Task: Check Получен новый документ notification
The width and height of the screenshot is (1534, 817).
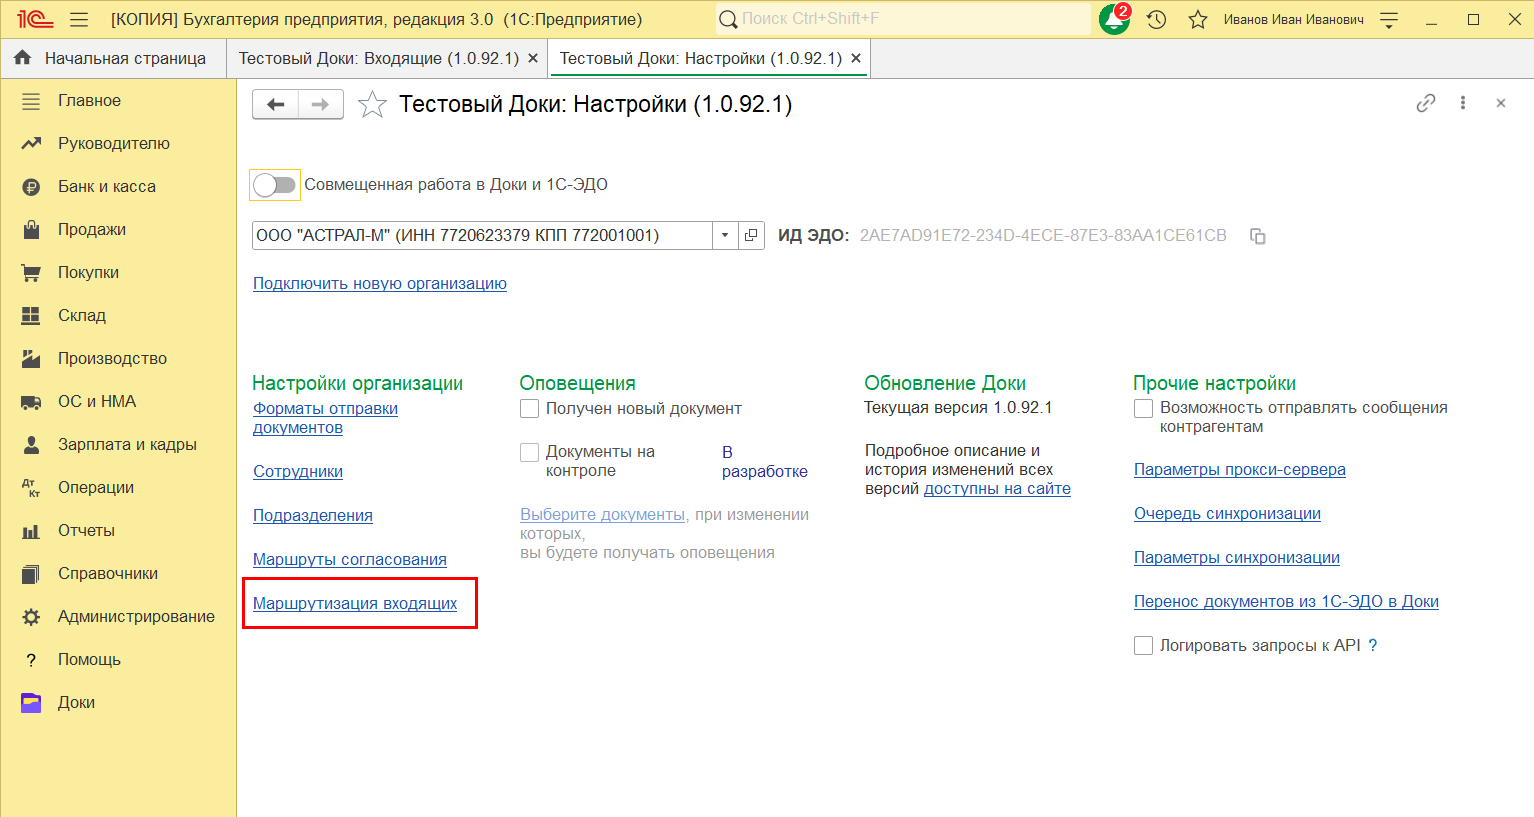Action: [x=530, y=409]
